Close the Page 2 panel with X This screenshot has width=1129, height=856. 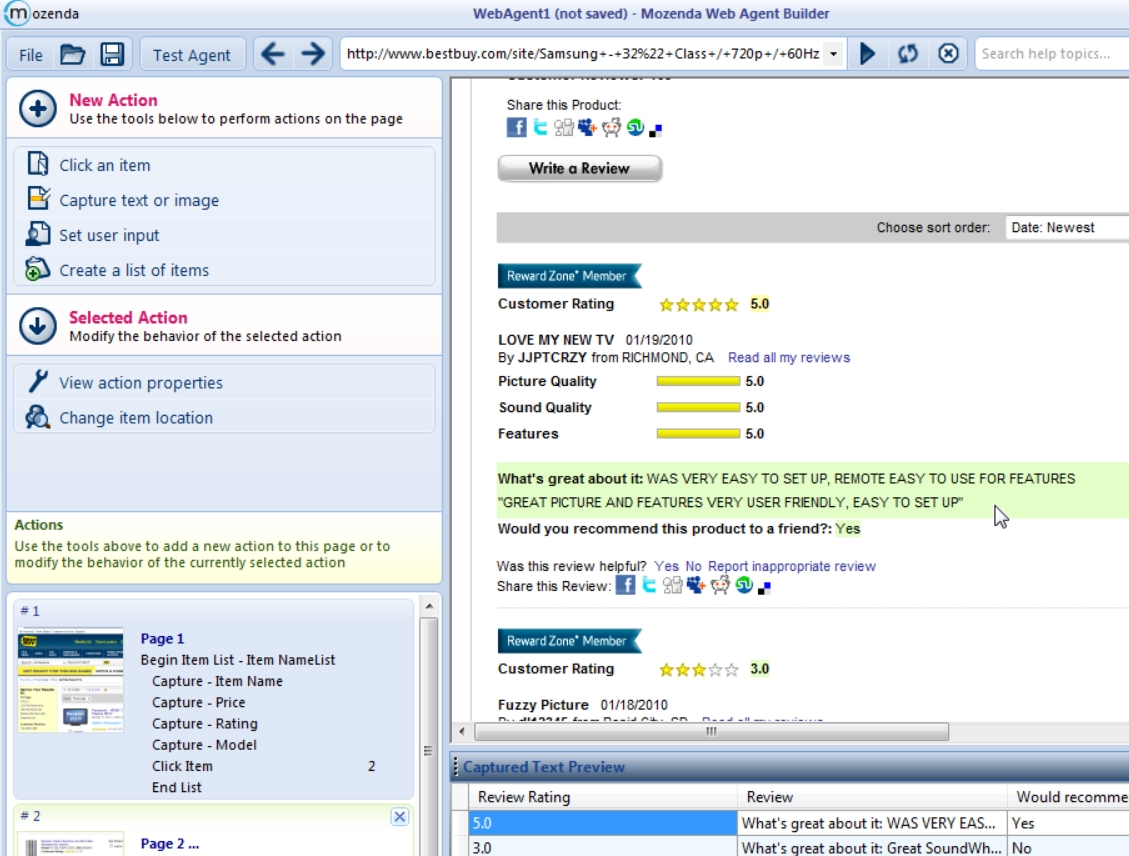pos(400,816)
